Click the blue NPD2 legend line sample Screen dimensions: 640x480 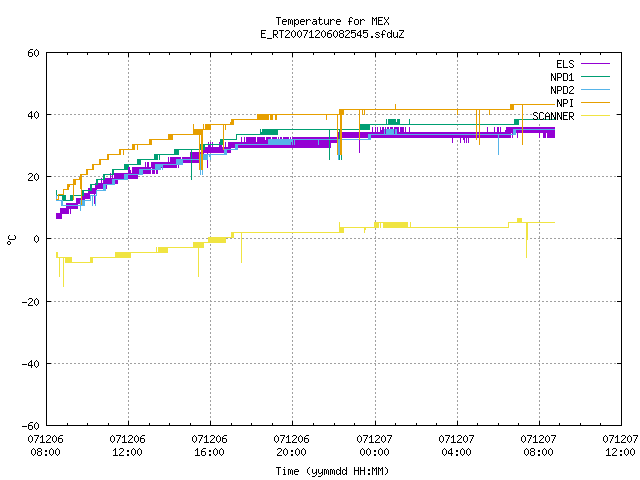pyautogui.click(x=595, y=90)
